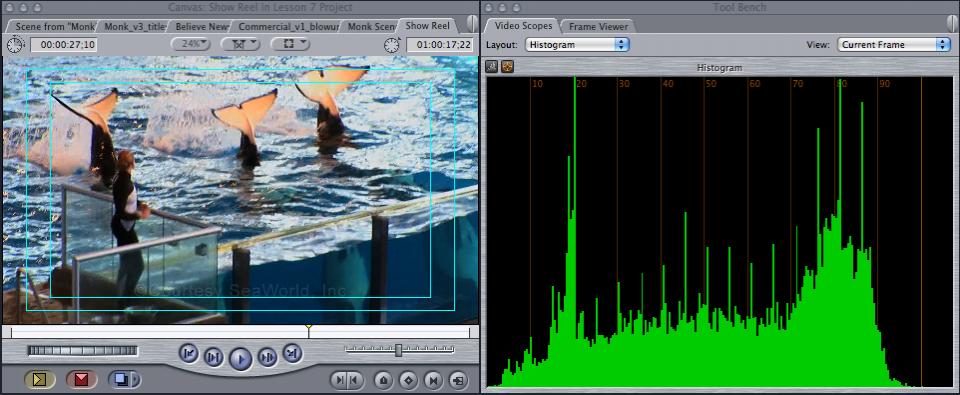Click the blue Replace edit button
This screenshot has width=960, height=395.
[121, 380]
